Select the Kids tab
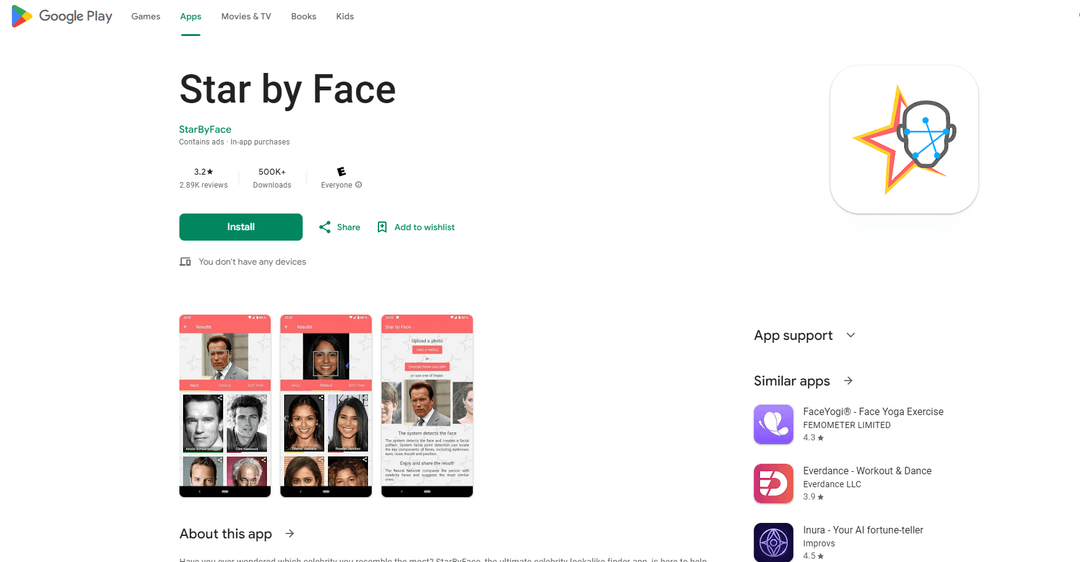1080x562 pixels. 345,17
